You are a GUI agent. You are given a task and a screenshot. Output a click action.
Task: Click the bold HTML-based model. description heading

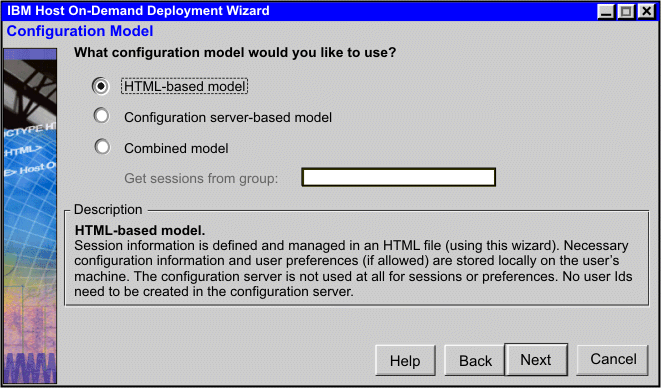coord(140,230)
